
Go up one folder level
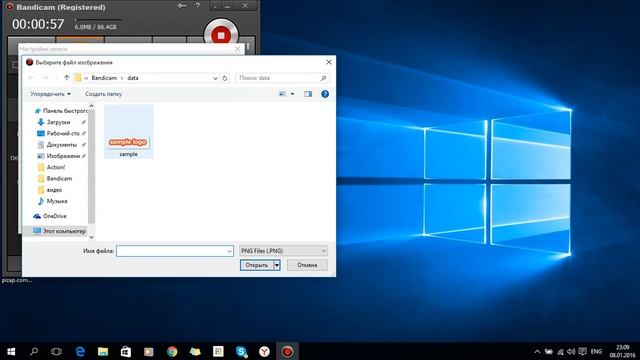pos(67,78)
